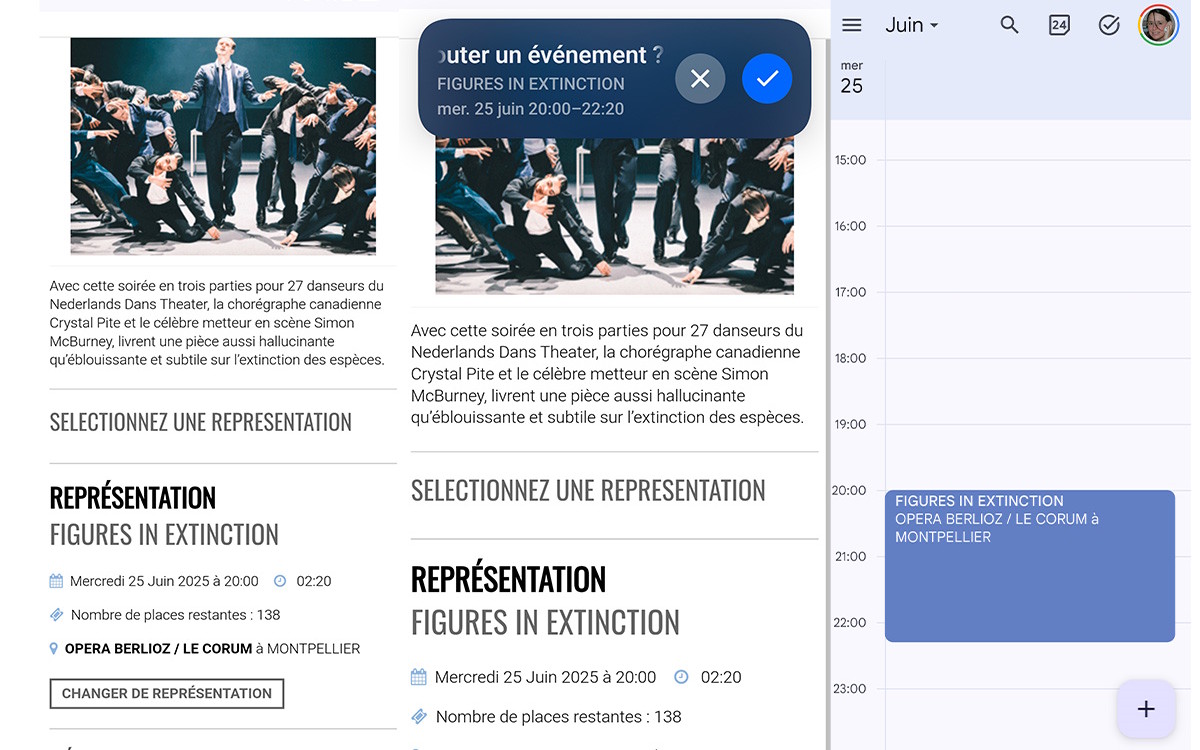Click the calendar icon beside Mercredi 25 Juin
Screen dimensions: 1200x750
pyautogui.click(x=56, y=581)
